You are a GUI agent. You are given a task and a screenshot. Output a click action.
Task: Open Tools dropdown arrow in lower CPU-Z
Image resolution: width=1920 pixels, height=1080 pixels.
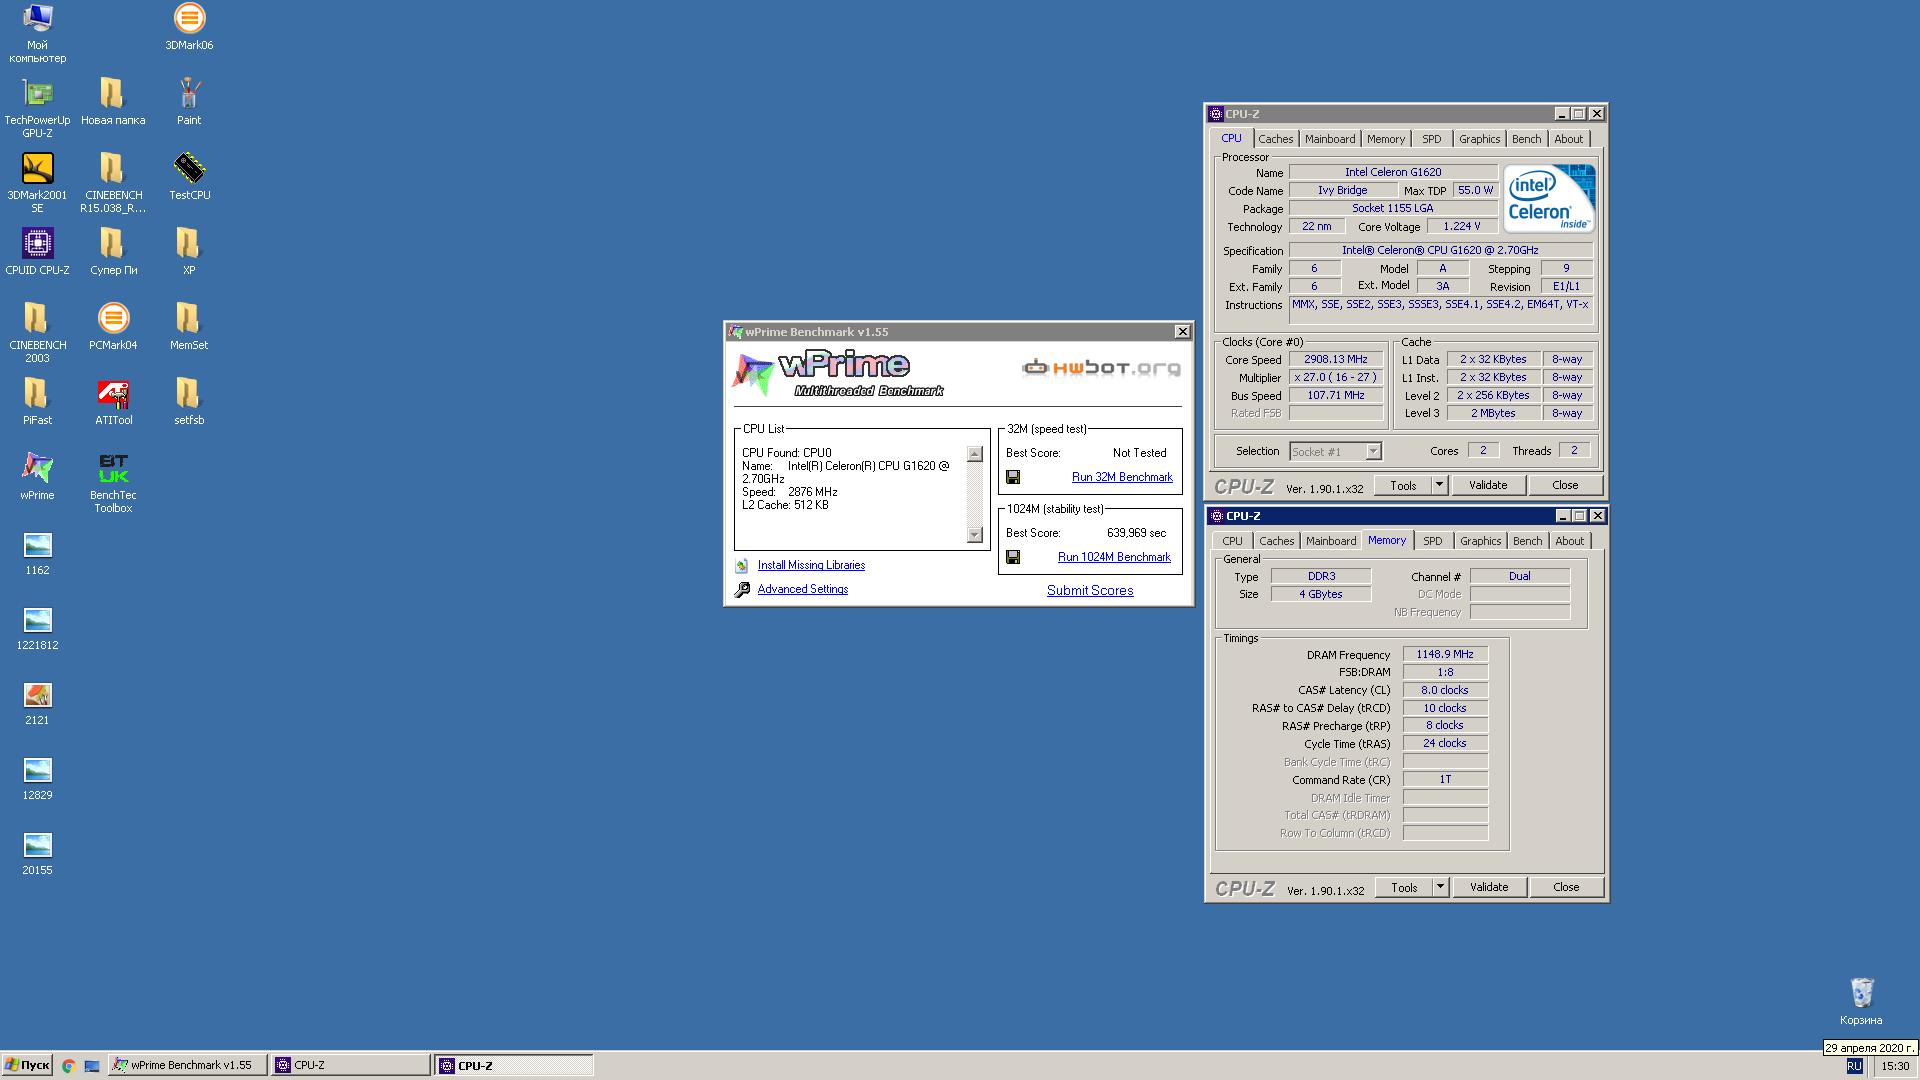coord(1440,887)
